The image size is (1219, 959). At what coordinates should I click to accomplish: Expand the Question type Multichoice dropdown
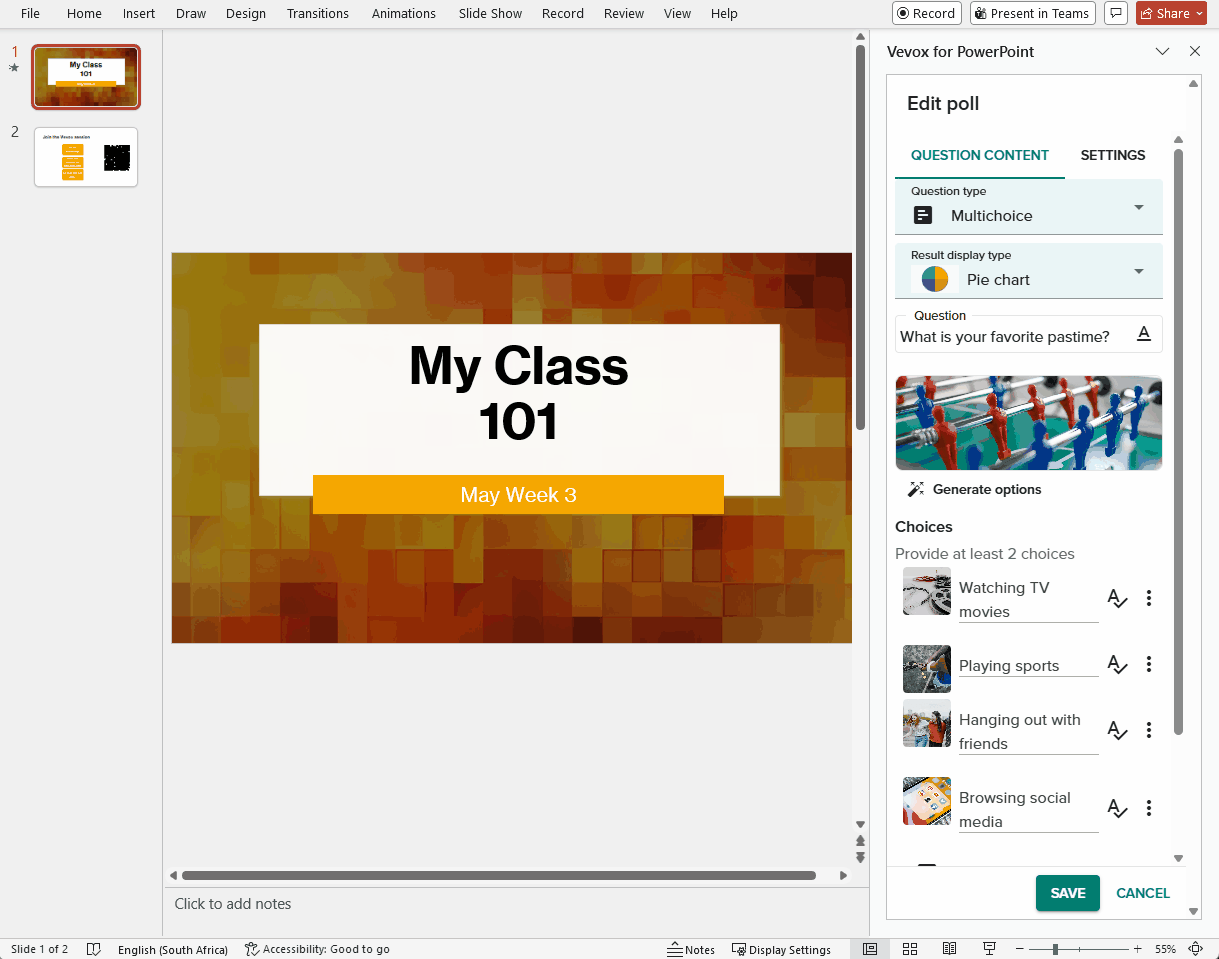[x=1138, y=207]
